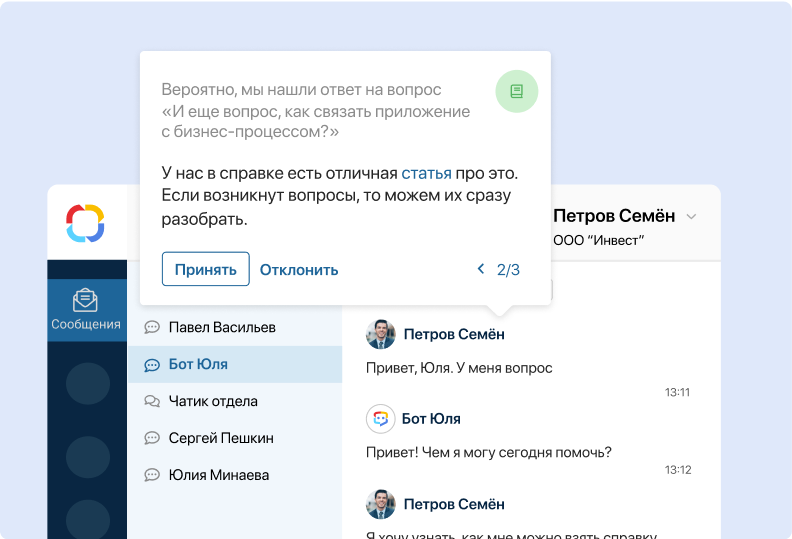
Task: Click the first gray circle sidebar placeholder
Action: pyautogui.click(x=87, y=383)
